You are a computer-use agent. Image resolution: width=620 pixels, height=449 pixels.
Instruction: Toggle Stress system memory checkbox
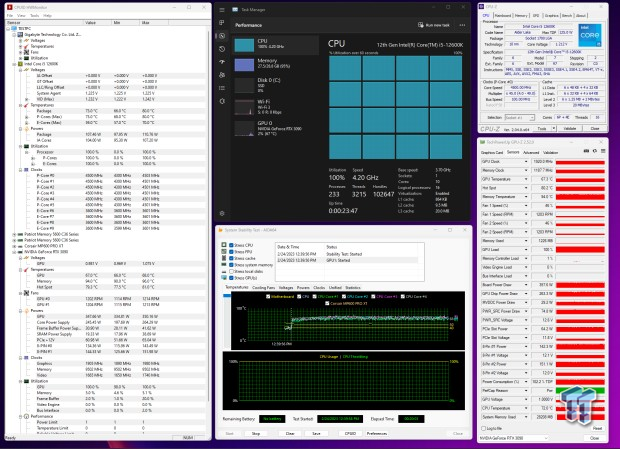point(231,265)
